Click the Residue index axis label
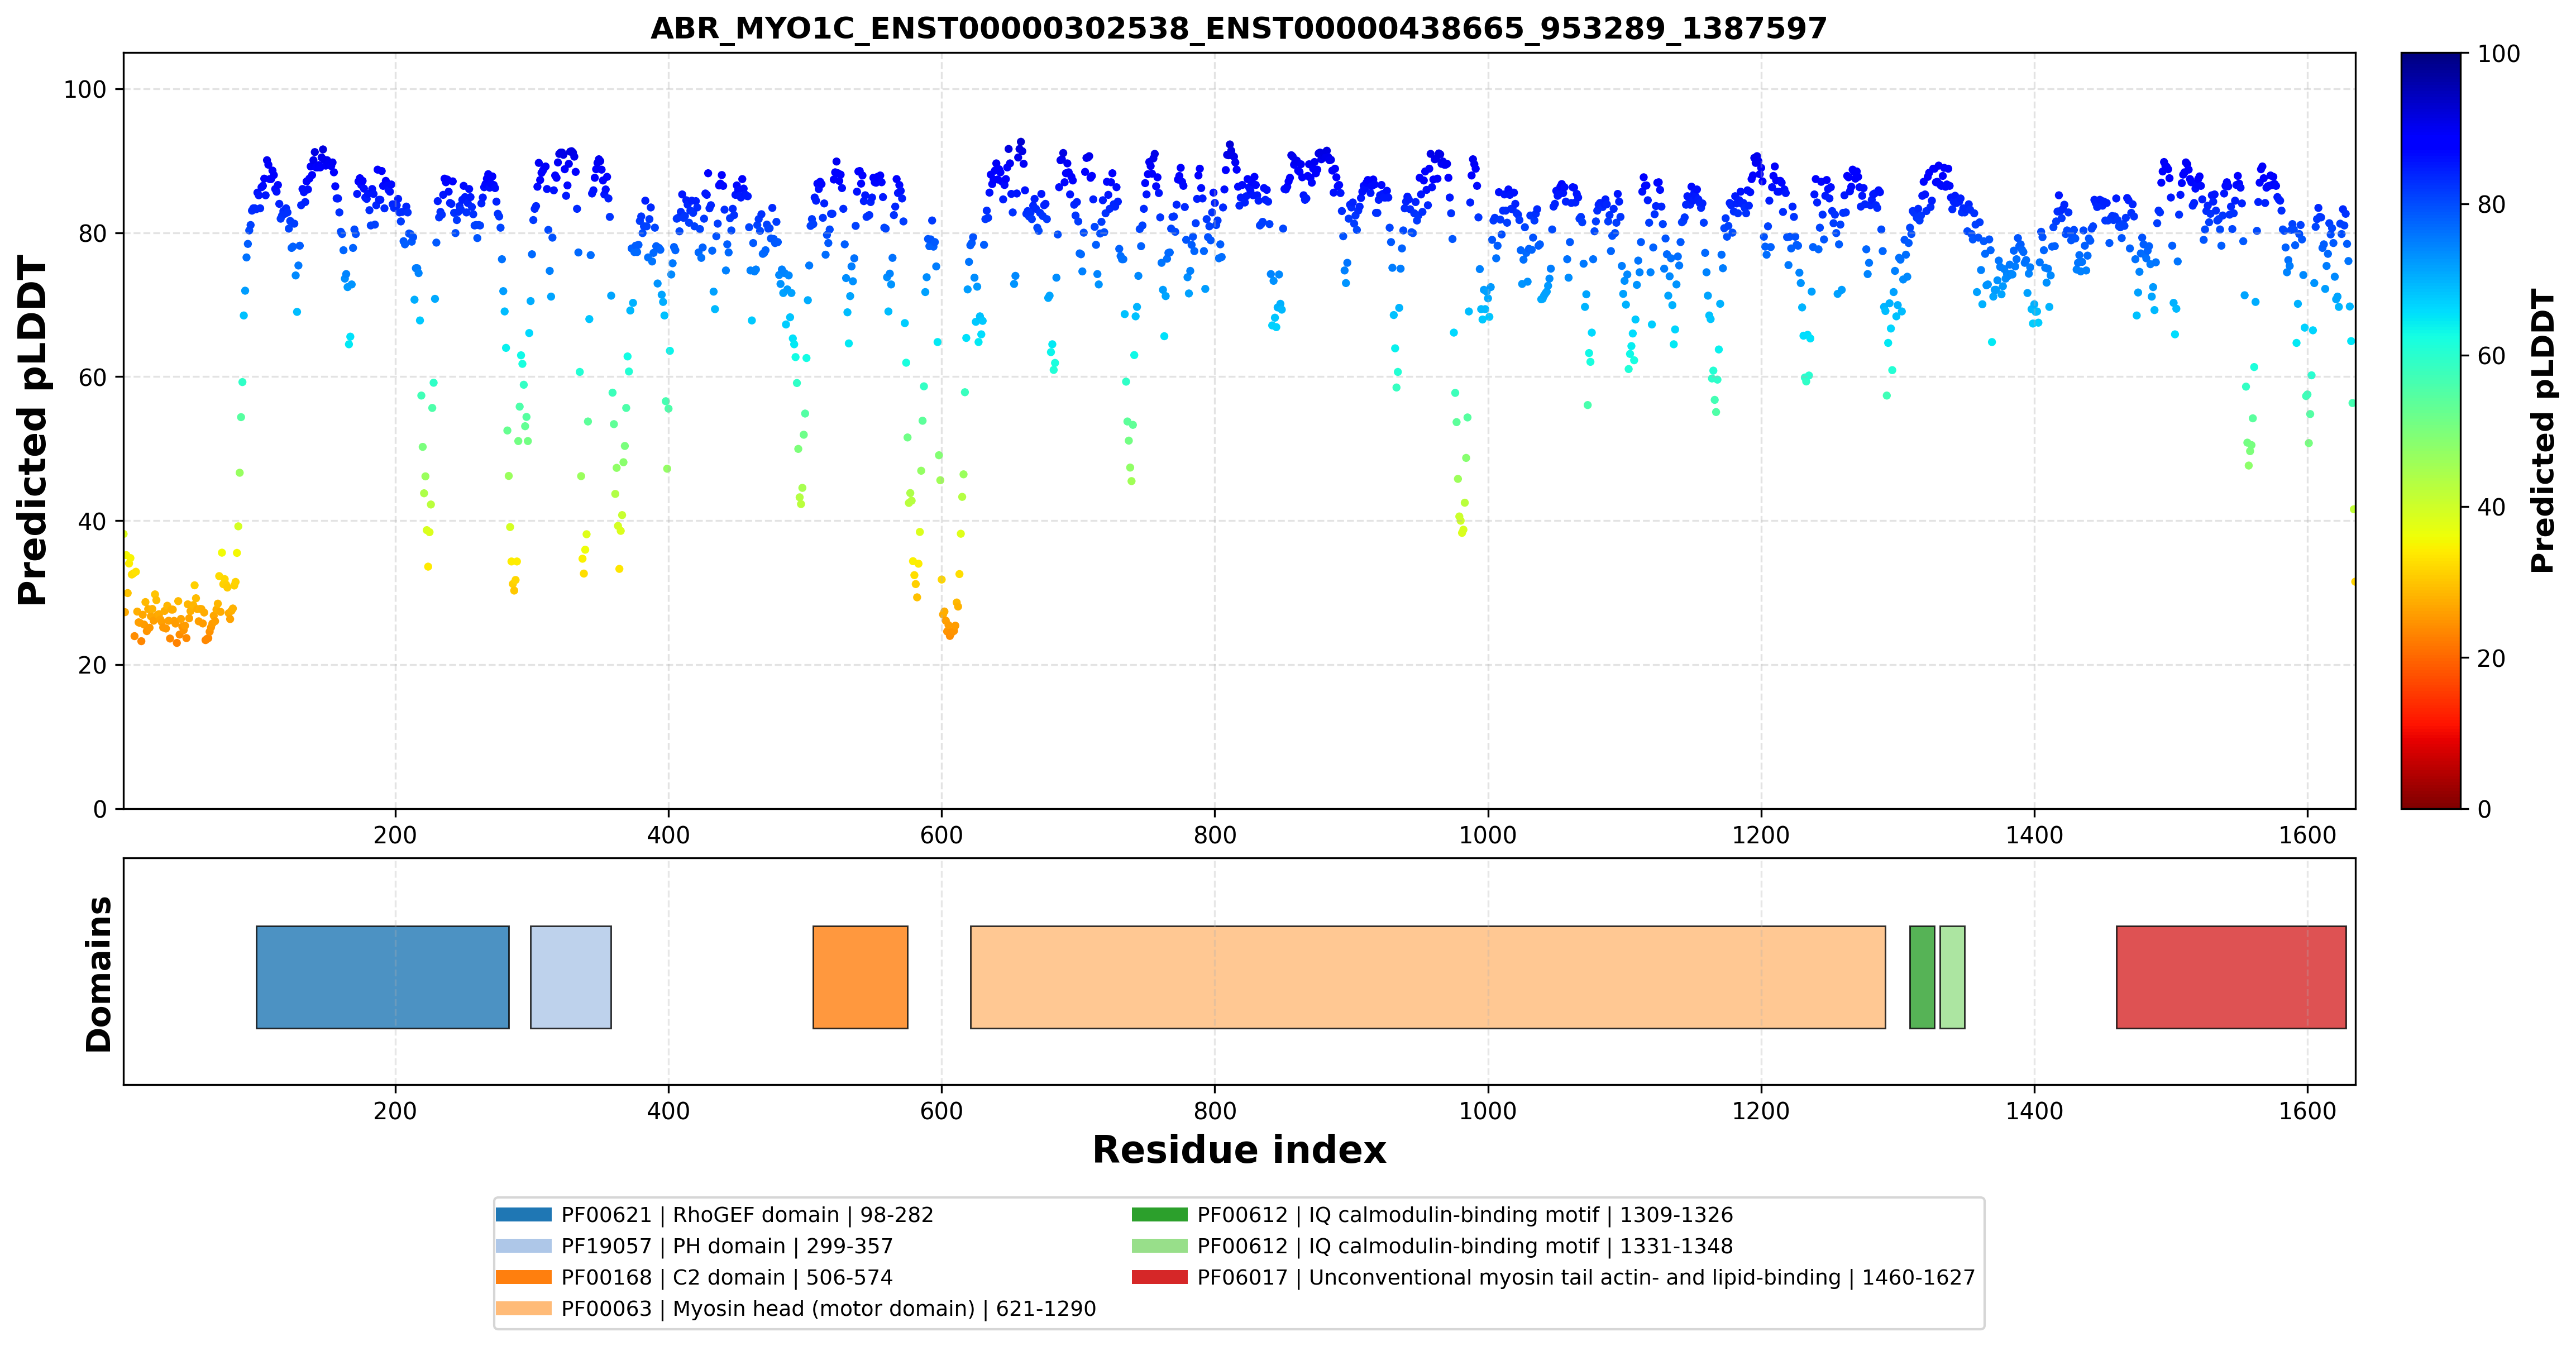This screenshot has width=2576, height=1346. coord(1239,1150)
